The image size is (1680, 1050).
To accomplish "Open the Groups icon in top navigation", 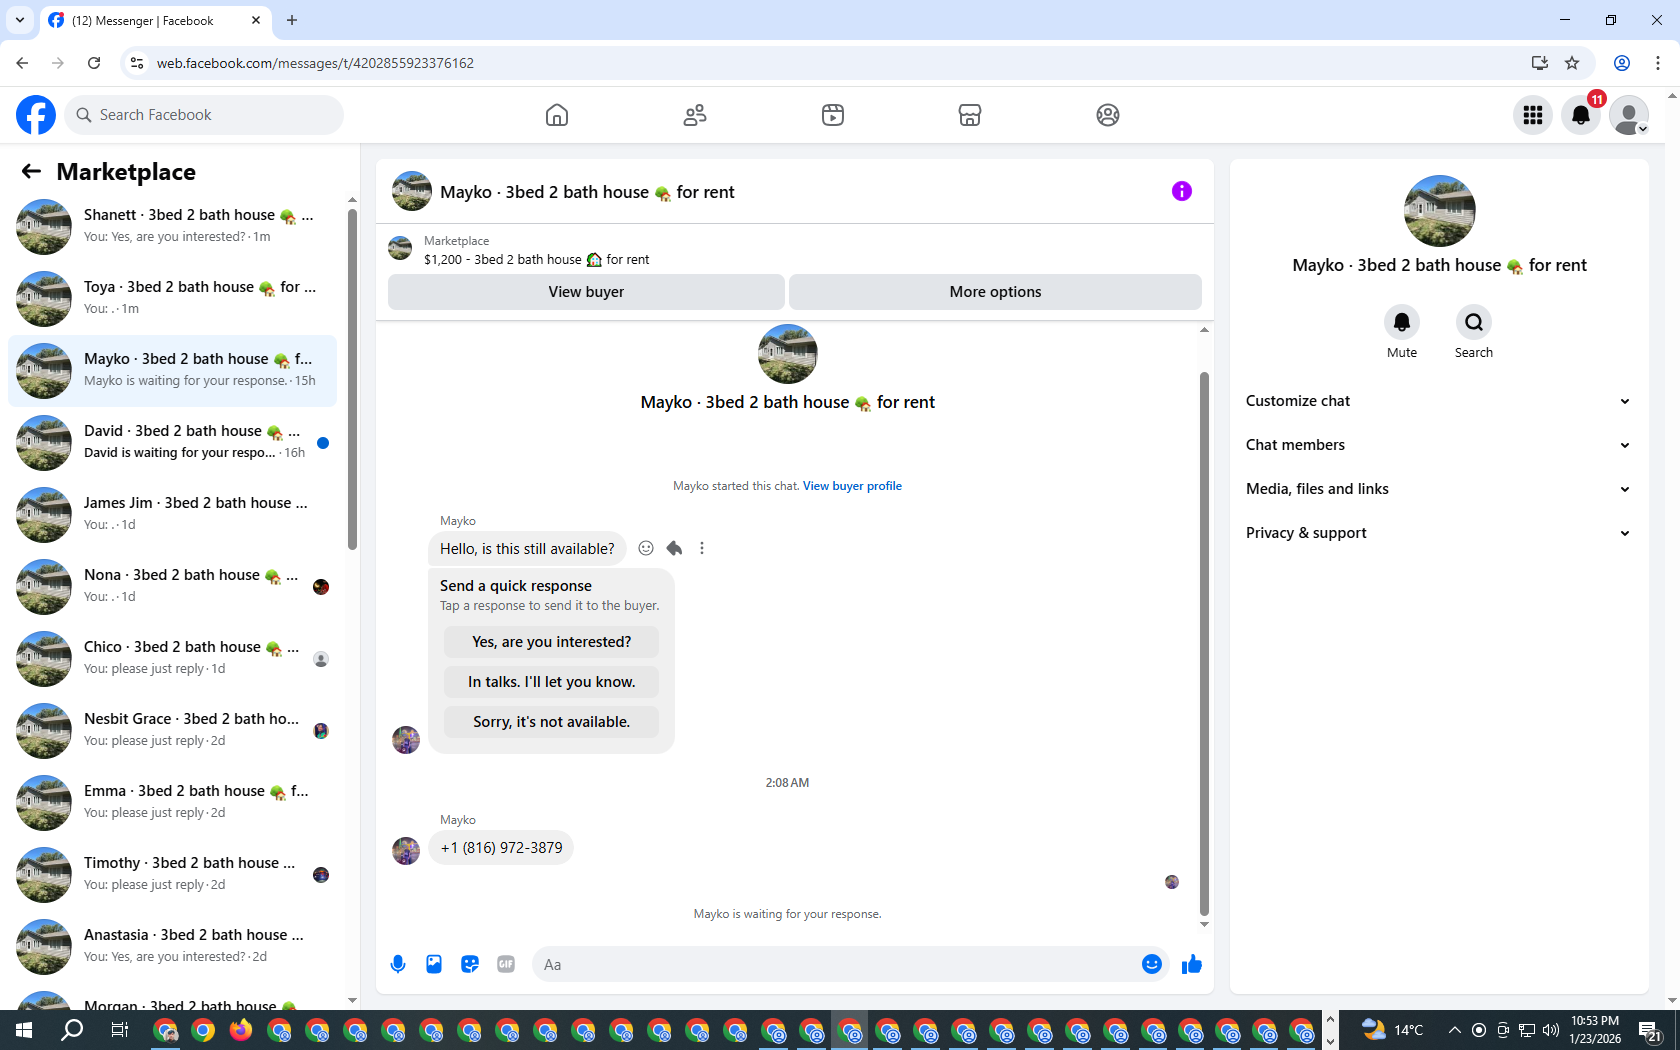I will coord(1108,115).
